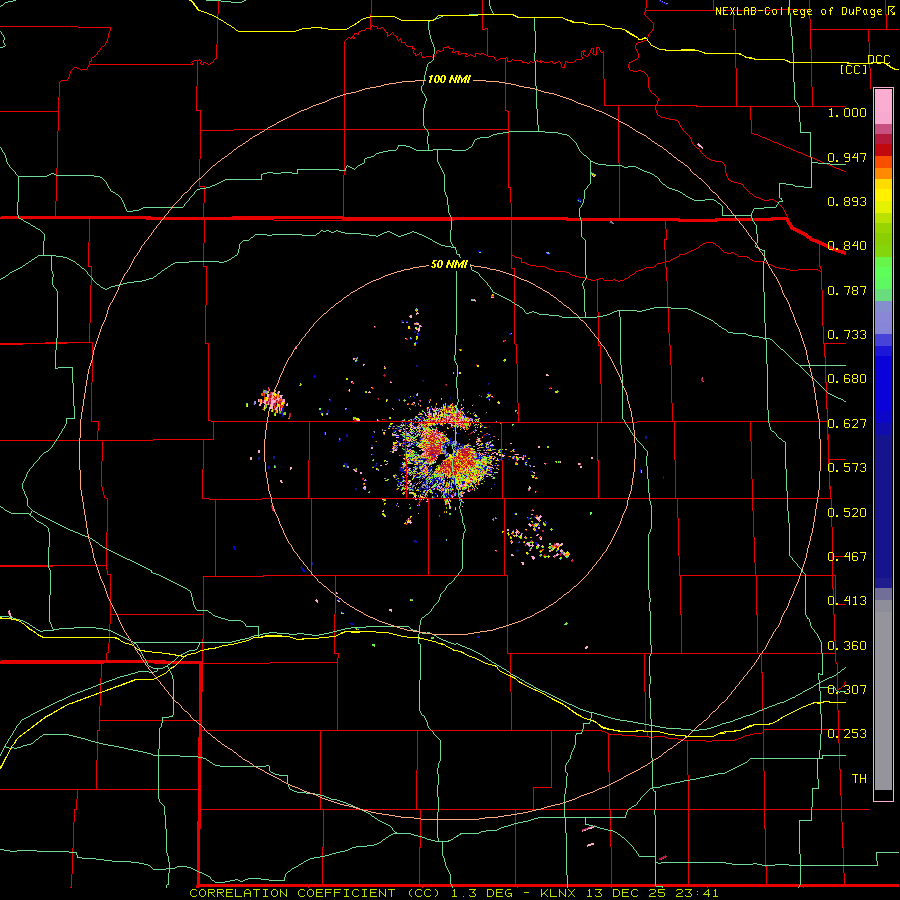Pick the gray segment of the color bar
900x900 pixels.
[x=883, y=695]
